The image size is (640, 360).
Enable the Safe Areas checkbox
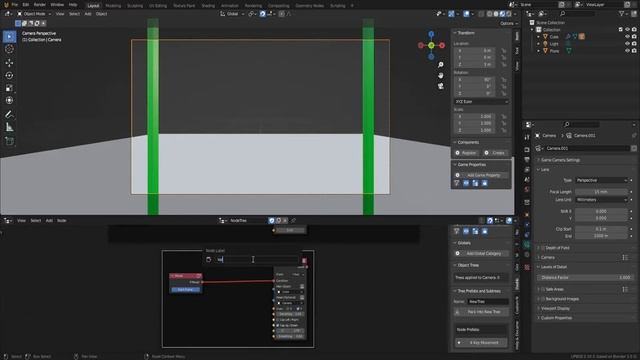tap(543, 289)
